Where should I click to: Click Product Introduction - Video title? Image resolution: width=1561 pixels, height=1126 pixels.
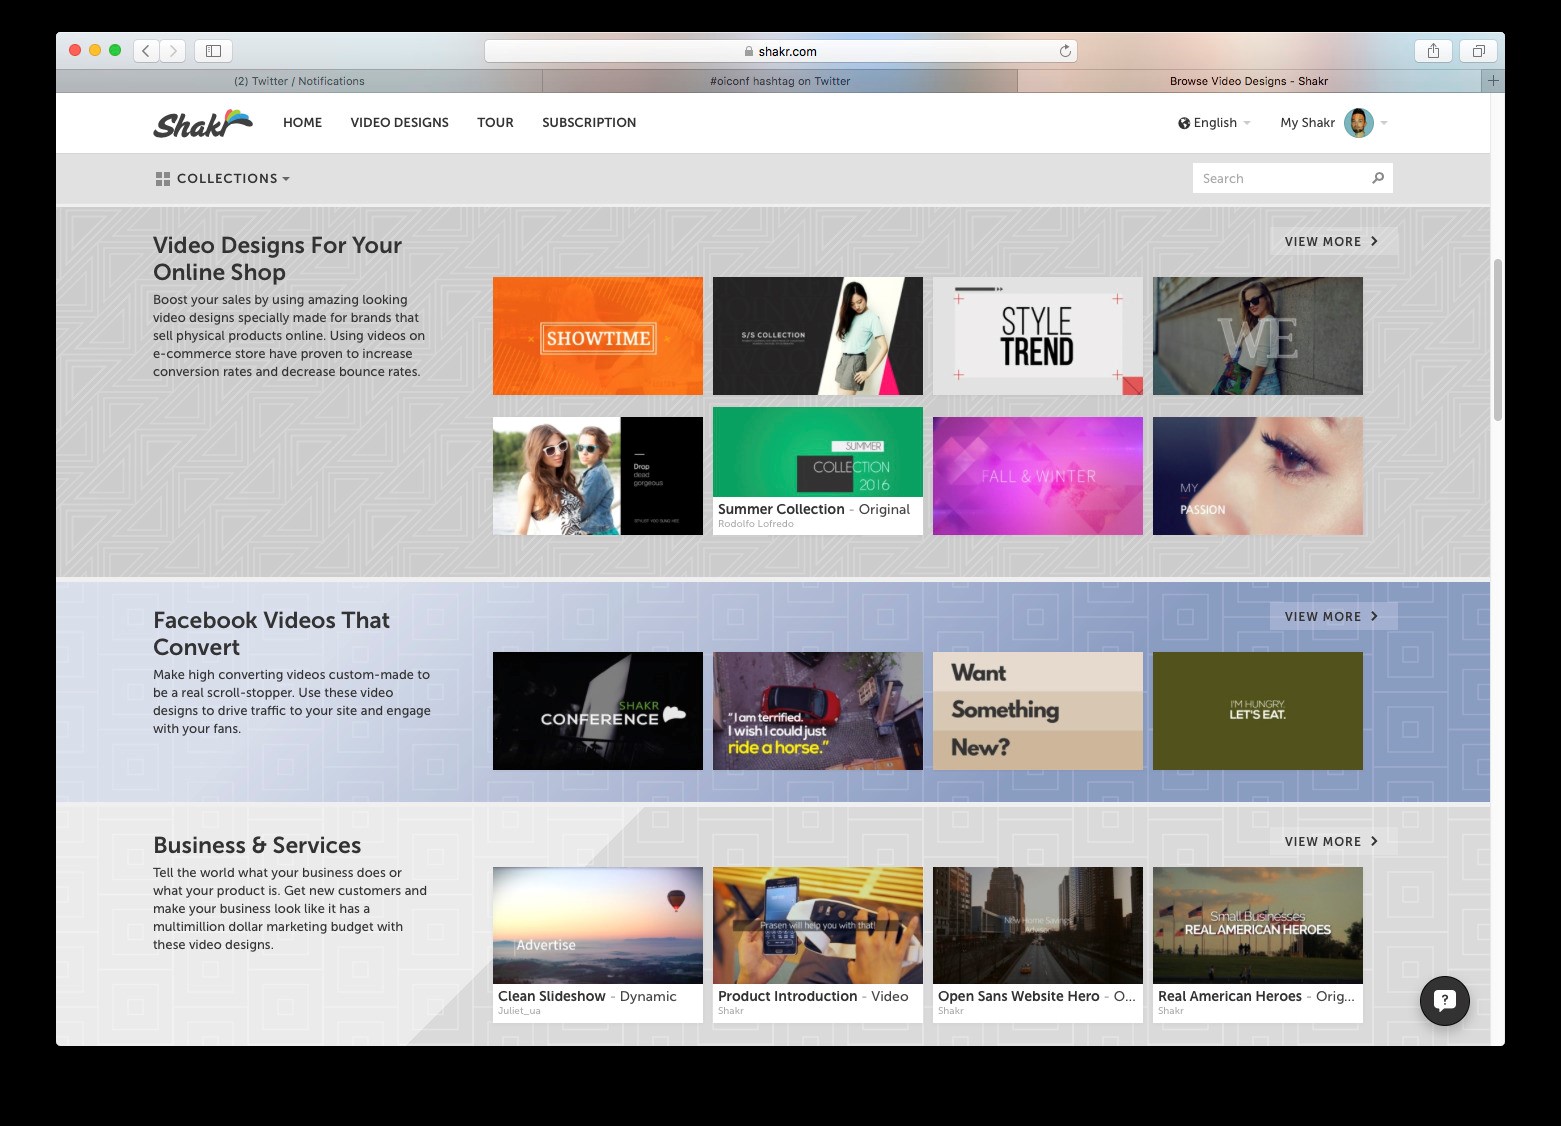click(813, 996)
